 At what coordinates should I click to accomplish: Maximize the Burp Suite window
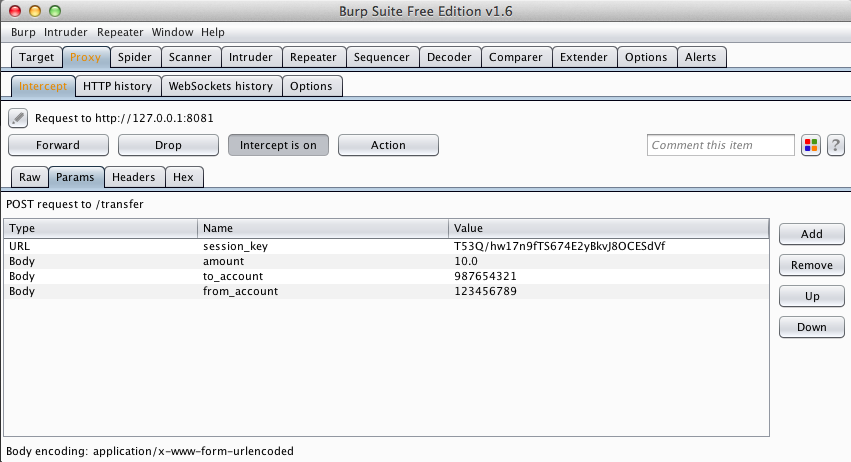tap(55, 11)
